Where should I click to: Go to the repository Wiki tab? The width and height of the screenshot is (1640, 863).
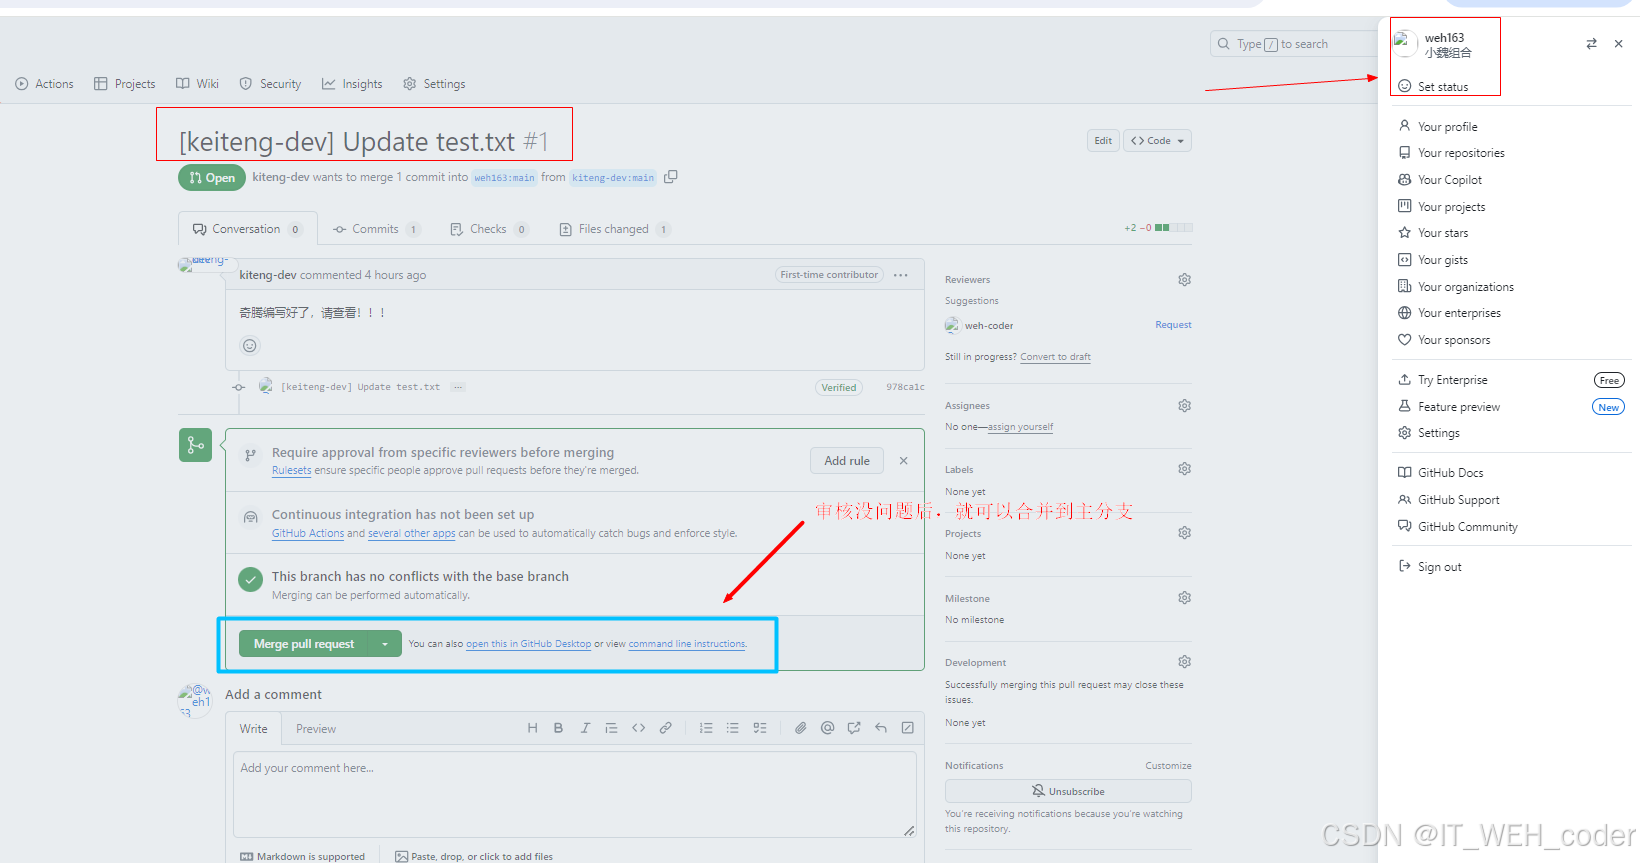(x=197, y=84)
